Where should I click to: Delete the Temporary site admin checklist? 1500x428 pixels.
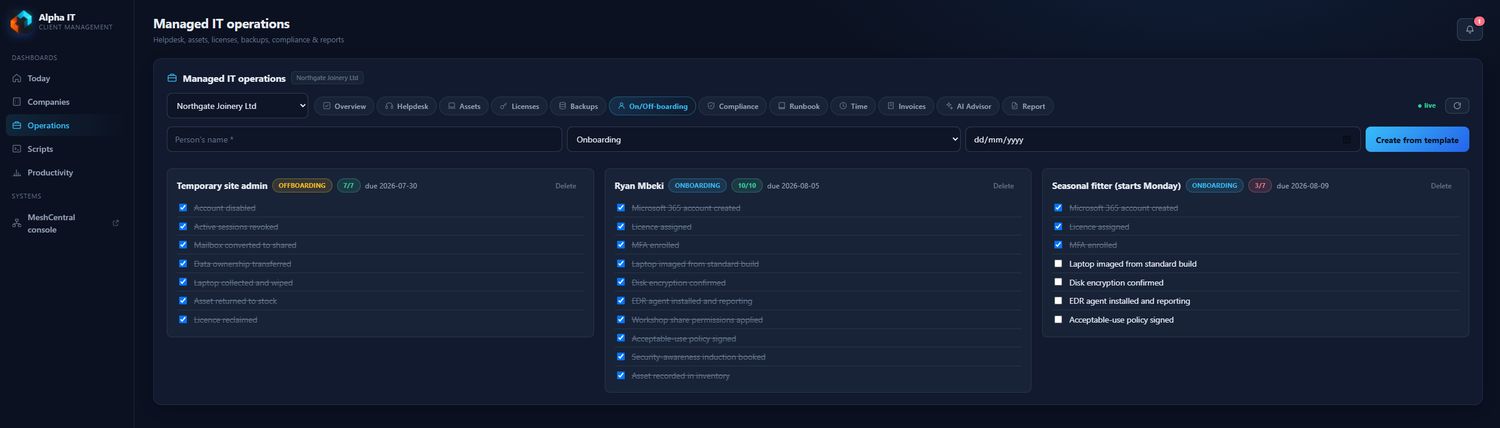(x=565, y=185)
